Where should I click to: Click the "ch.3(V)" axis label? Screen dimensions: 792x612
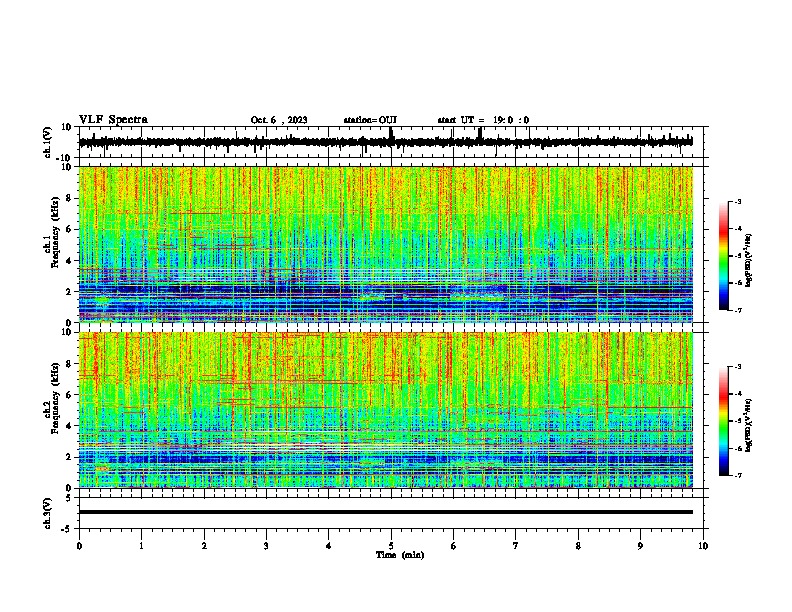click(48, 513)
